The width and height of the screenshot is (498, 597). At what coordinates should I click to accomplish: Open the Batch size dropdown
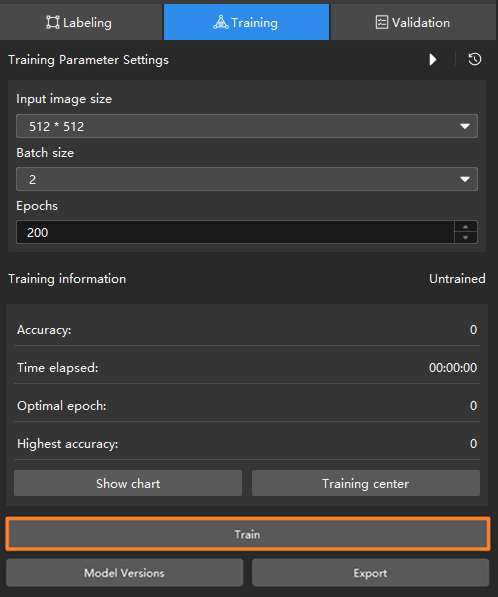point(247,179)
